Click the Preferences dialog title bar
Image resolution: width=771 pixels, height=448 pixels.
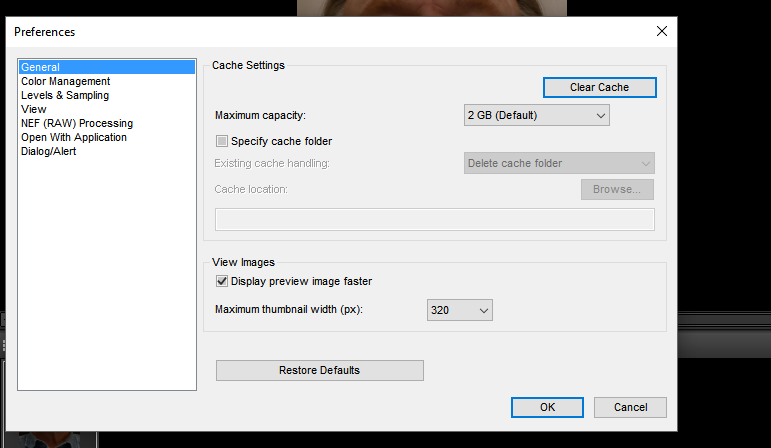(300, 31)
